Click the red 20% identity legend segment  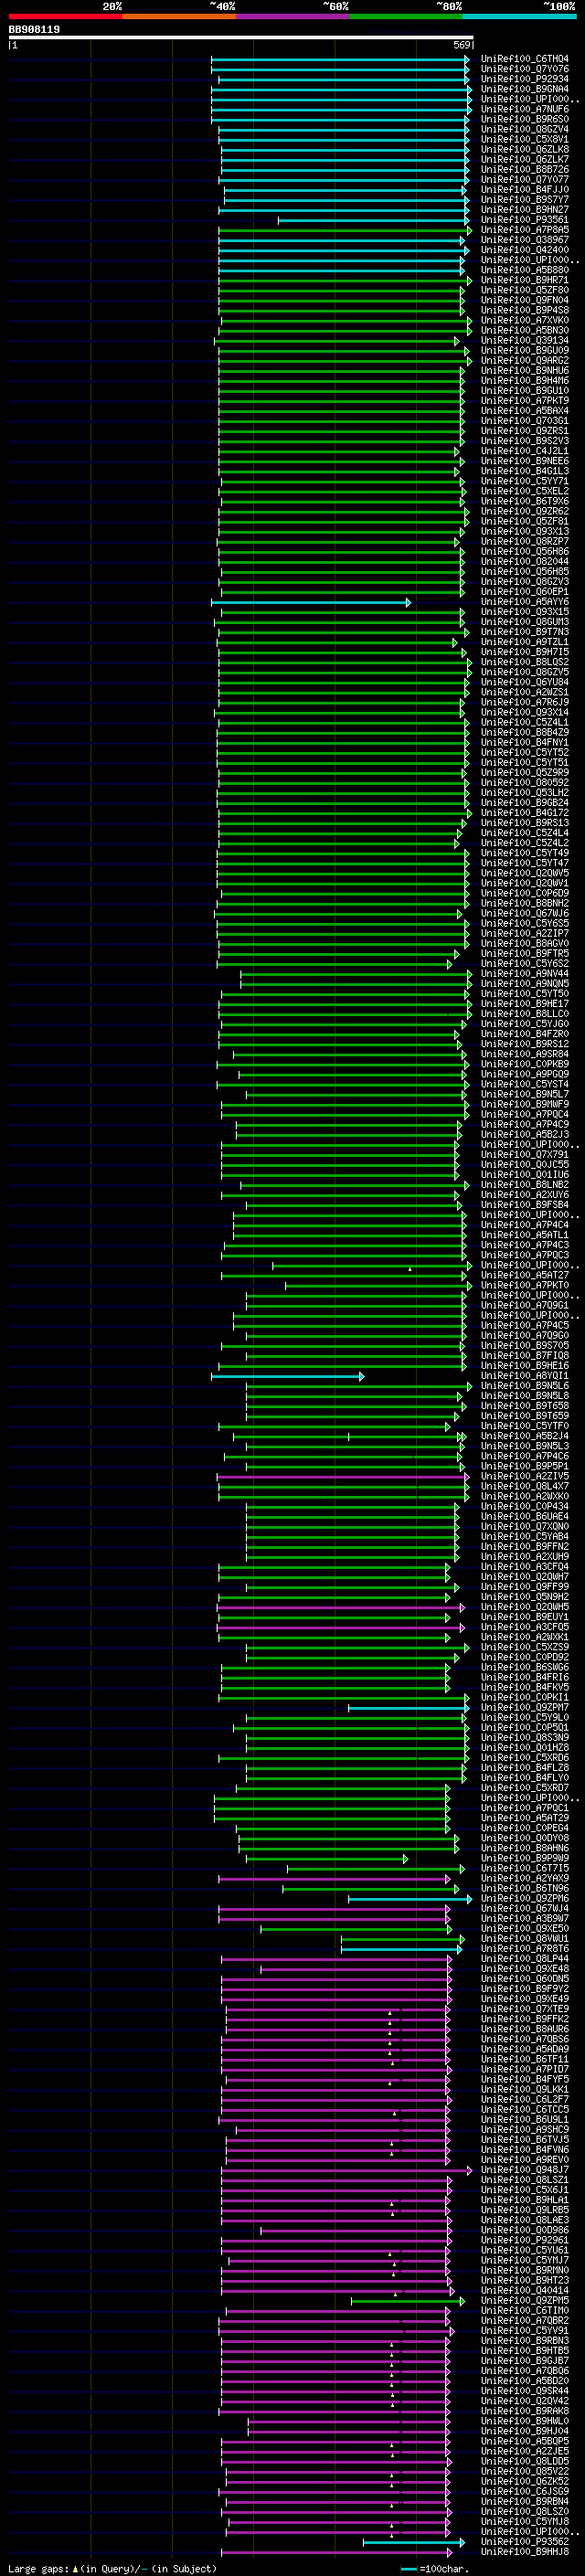65,16
